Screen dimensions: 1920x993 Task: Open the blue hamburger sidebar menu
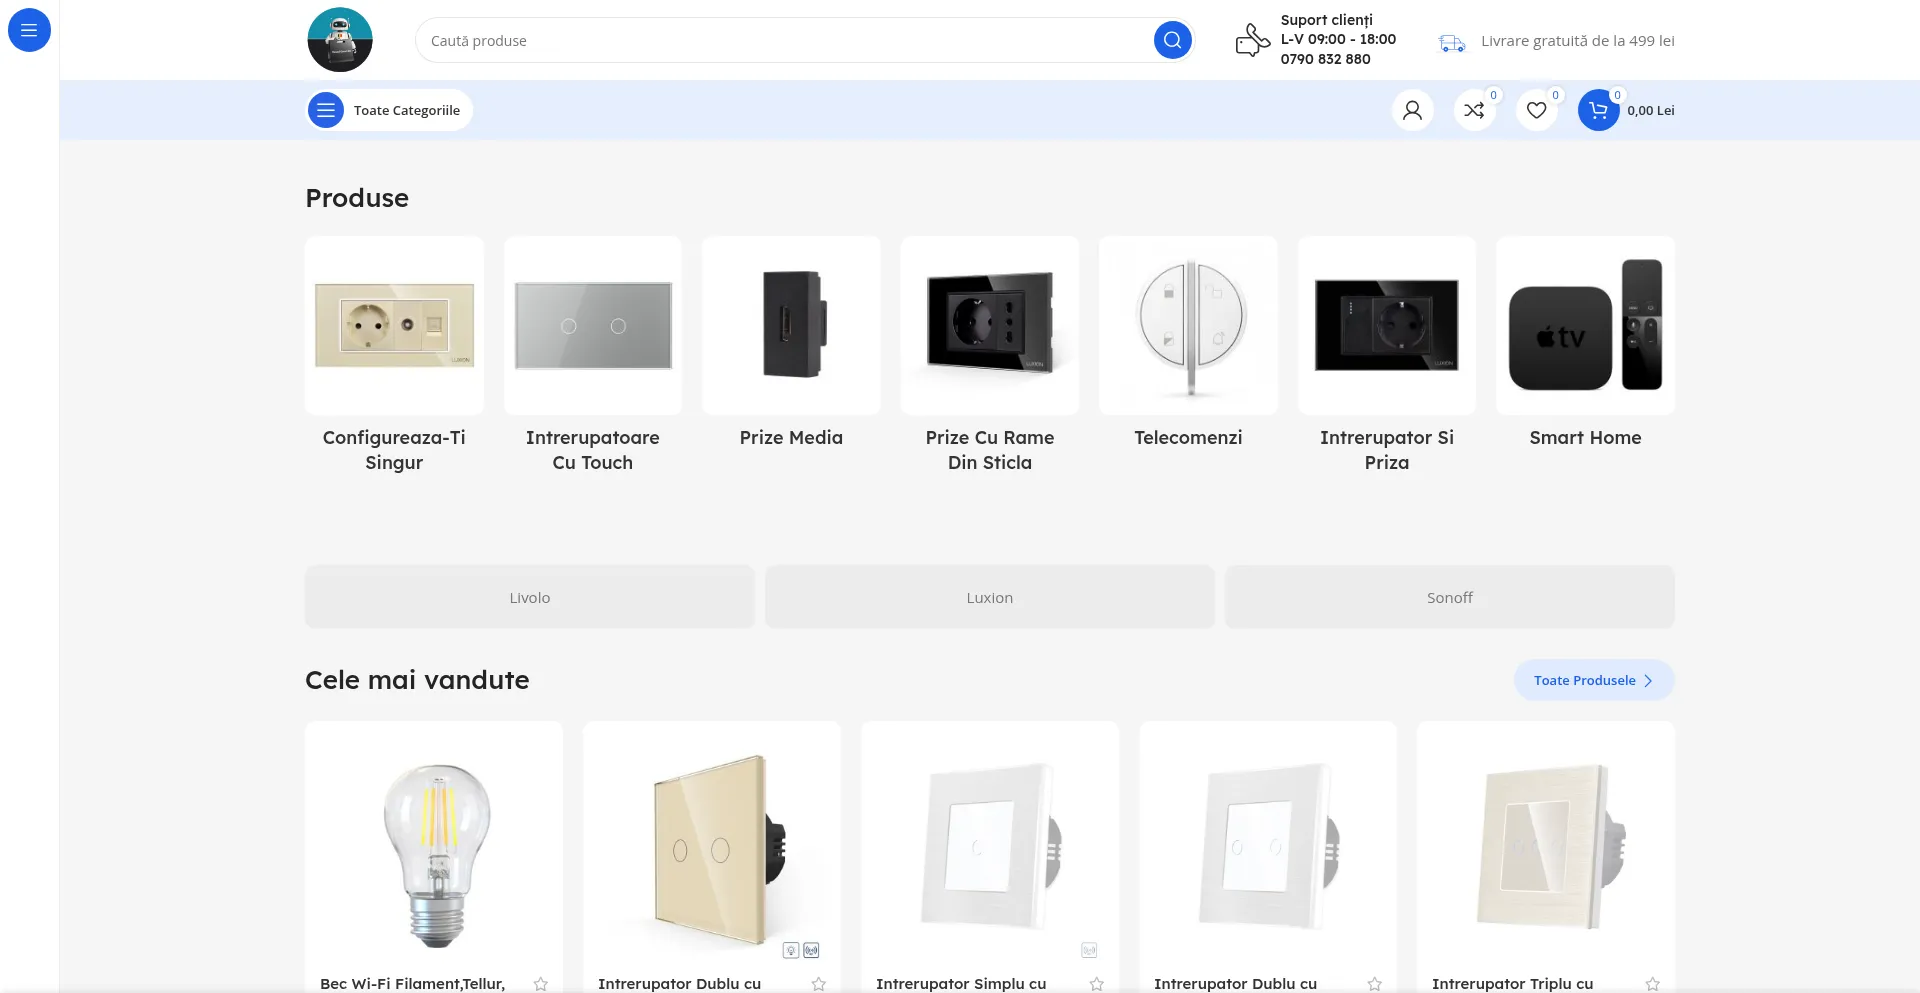29,30
